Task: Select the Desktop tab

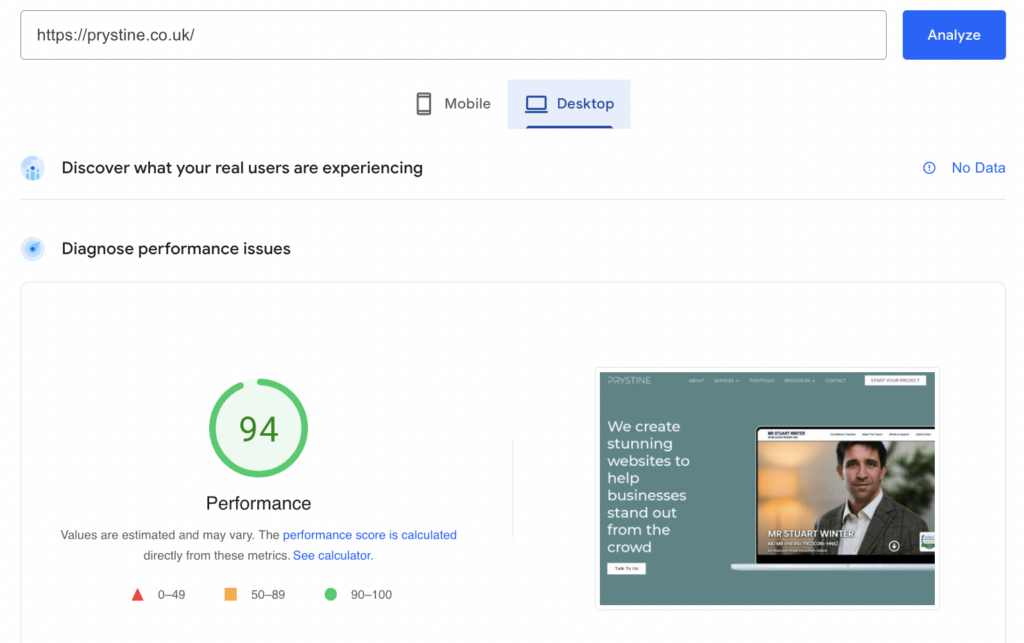Action: click(569, 104)
